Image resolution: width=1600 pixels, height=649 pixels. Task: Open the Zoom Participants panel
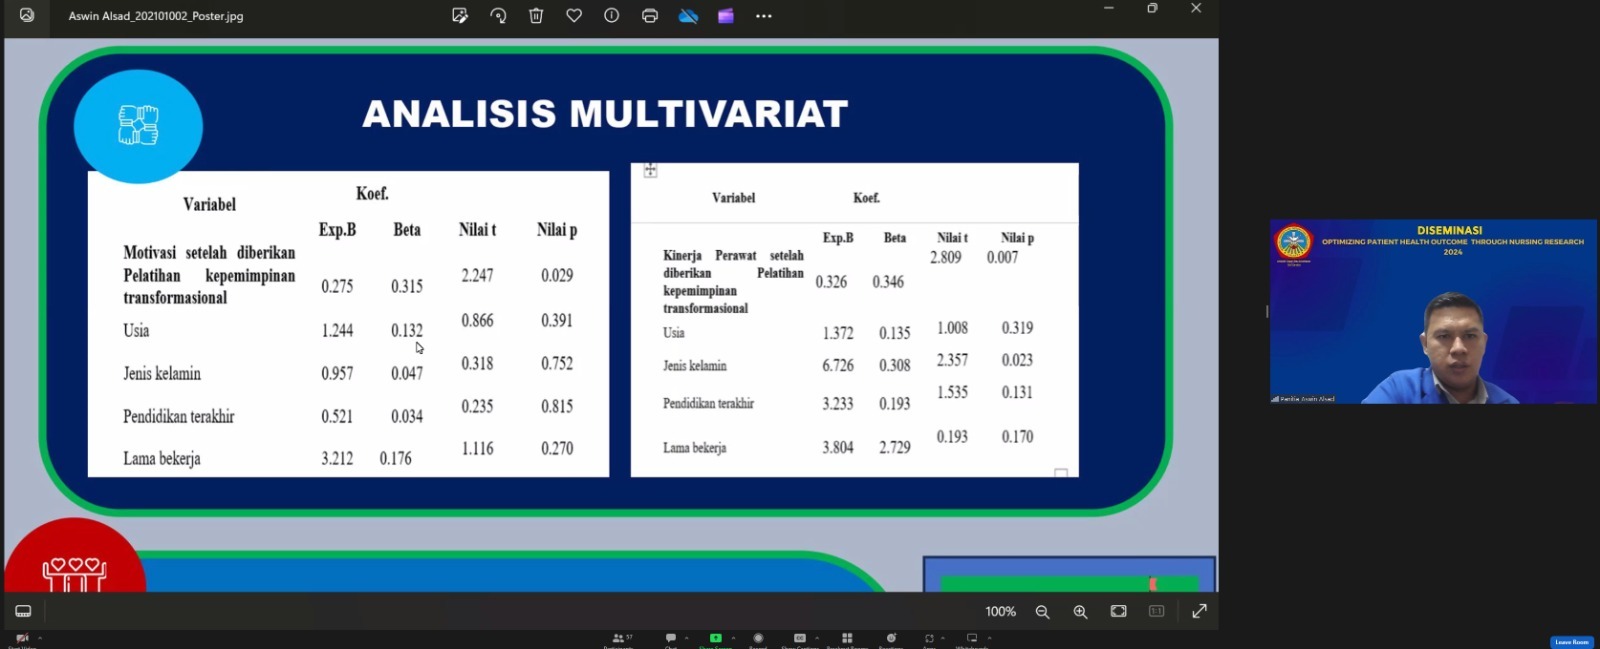[620, 639]
